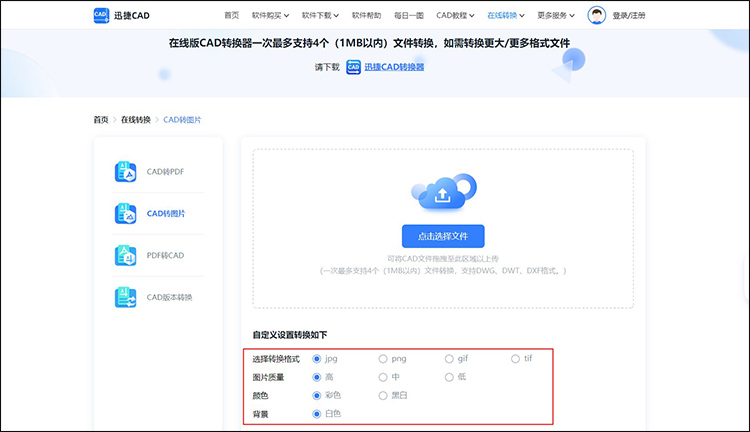The width and height of the screenshot is (750, 432).
Task: Set image quality to 低
Action: 449,377
